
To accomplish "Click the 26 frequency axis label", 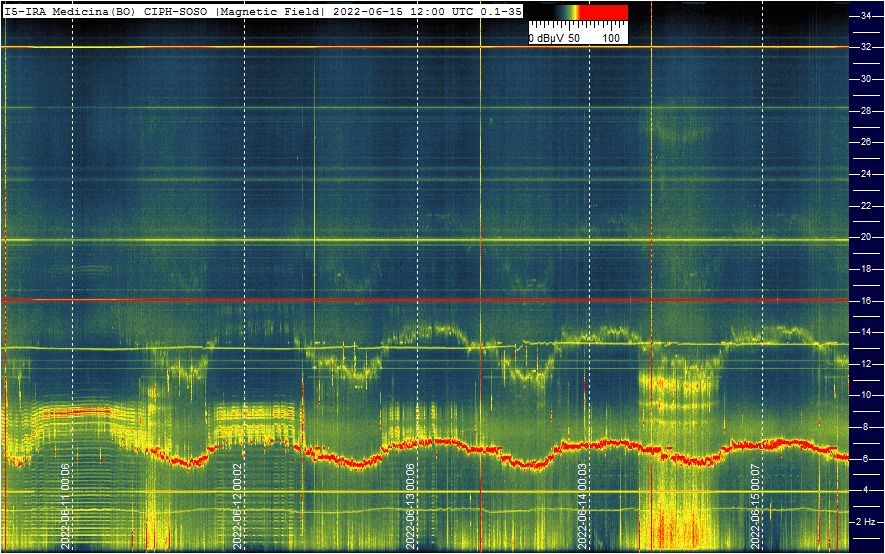I will [x=866, y=142].
